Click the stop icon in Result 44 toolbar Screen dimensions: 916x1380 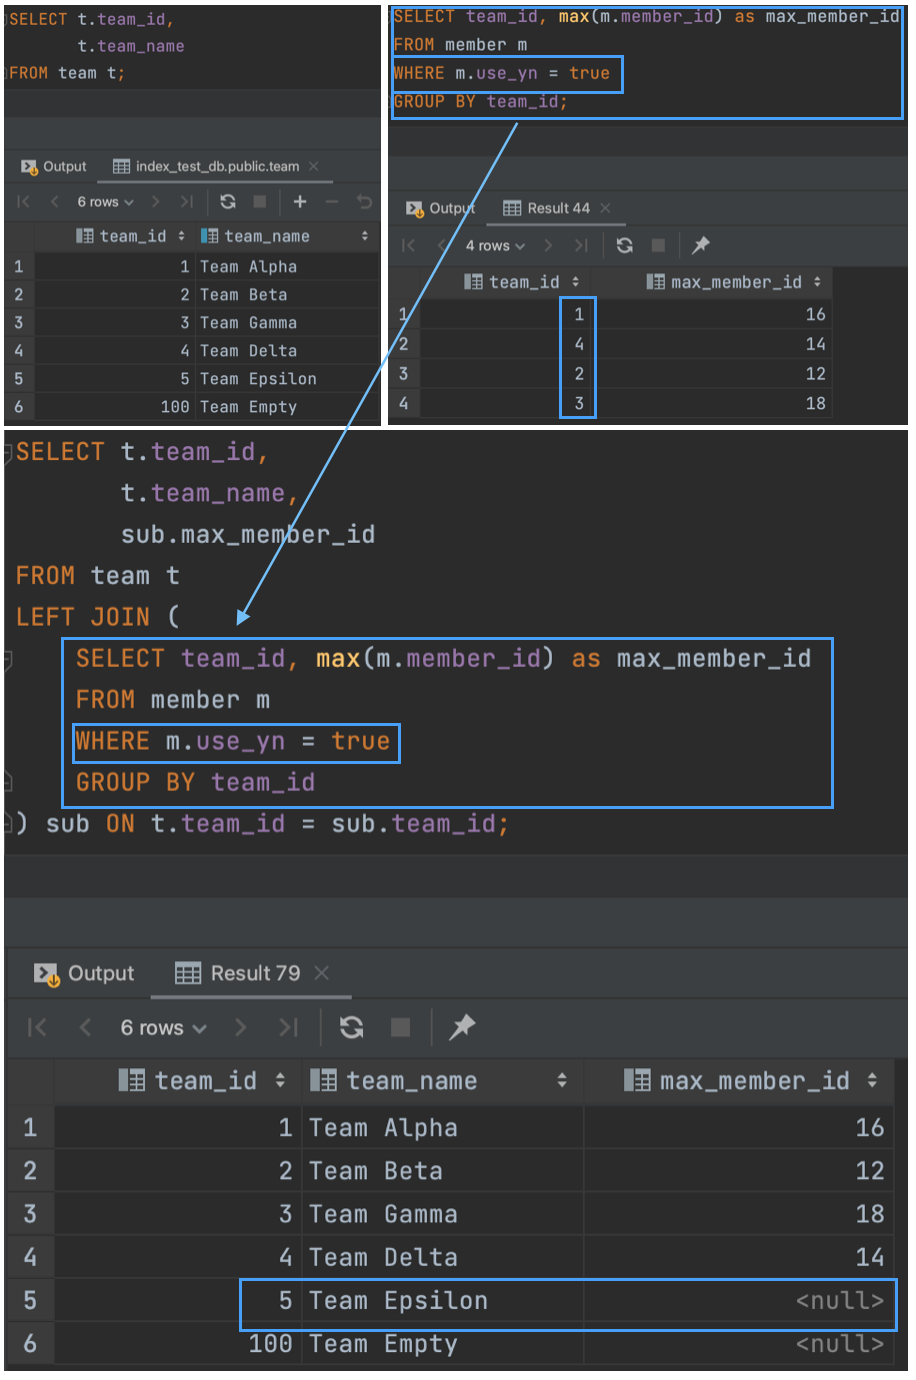click(658, 245)
